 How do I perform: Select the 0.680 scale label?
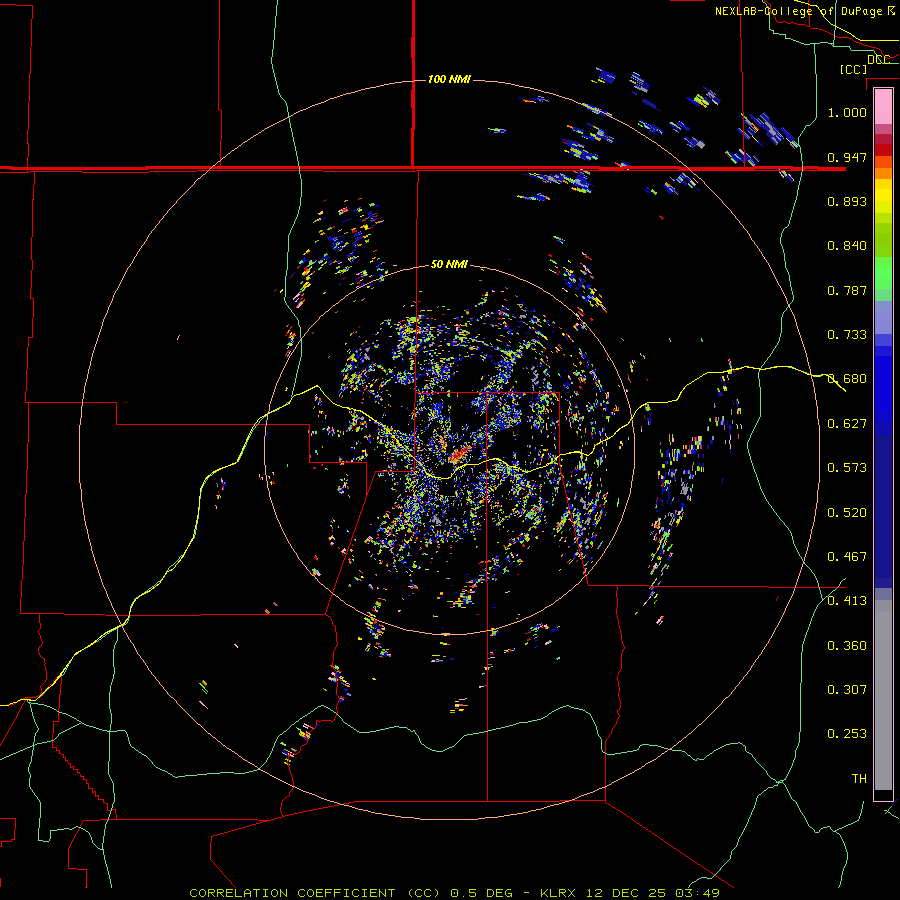coord(847,379)
